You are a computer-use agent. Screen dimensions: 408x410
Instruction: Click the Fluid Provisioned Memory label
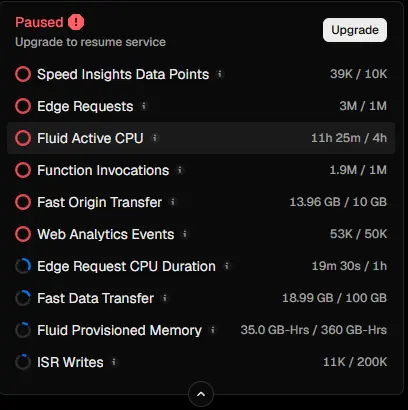(119, 330)
